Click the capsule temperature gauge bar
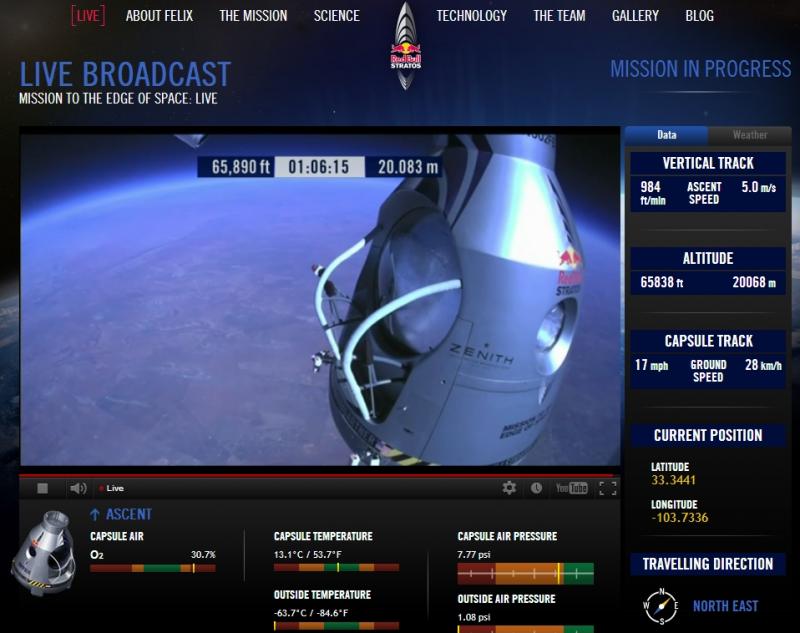 coord(336,567)
